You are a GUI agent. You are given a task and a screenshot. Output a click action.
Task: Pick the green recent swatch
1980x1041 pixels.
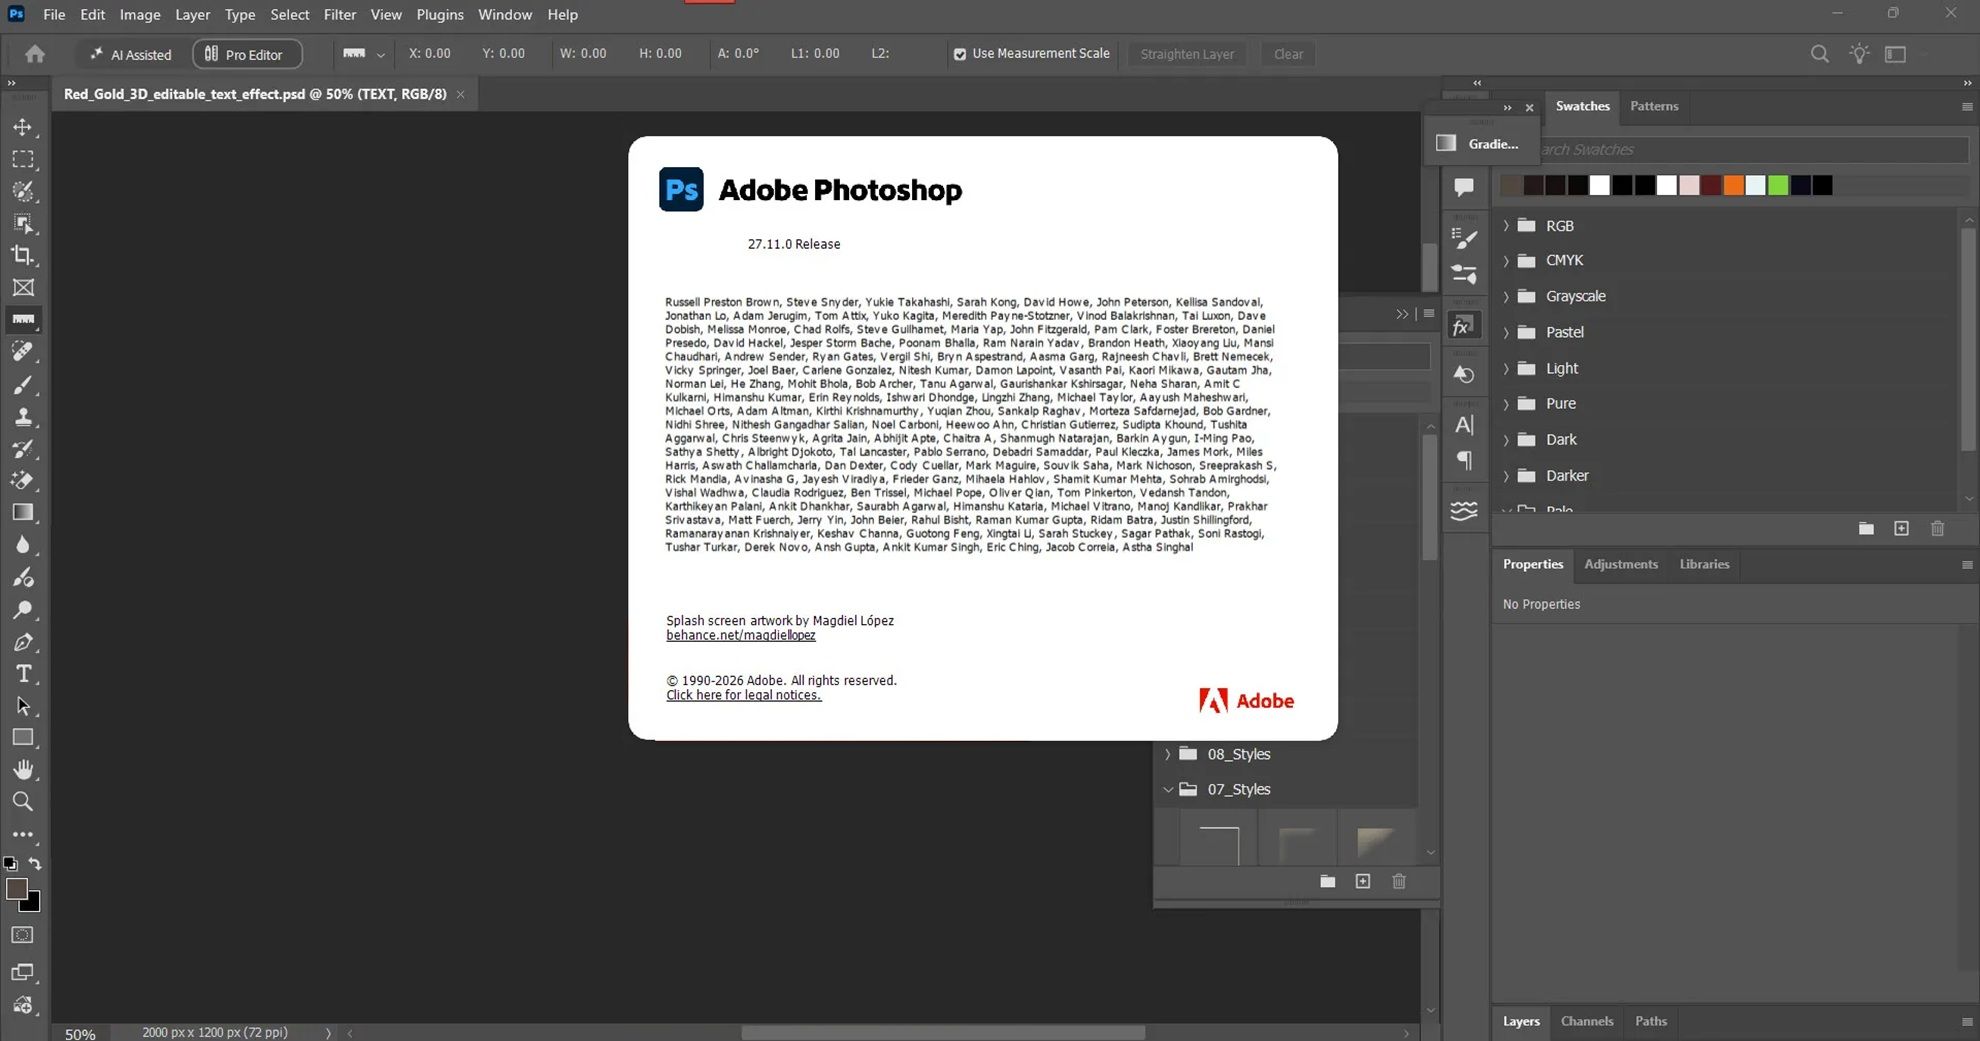[1778, 185]
